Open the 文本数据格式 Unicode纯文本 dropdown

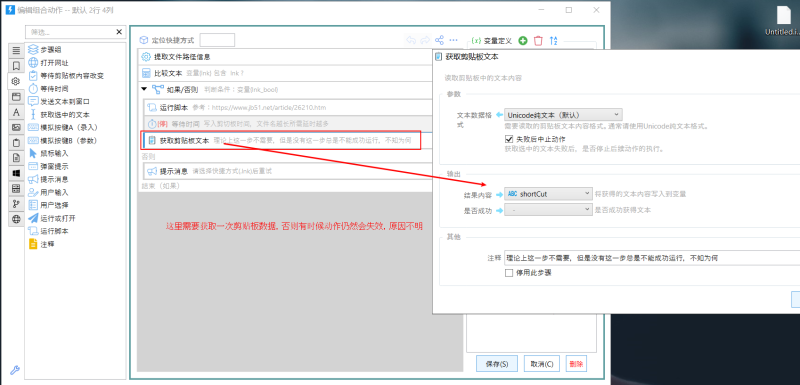(x=563, y=115)
